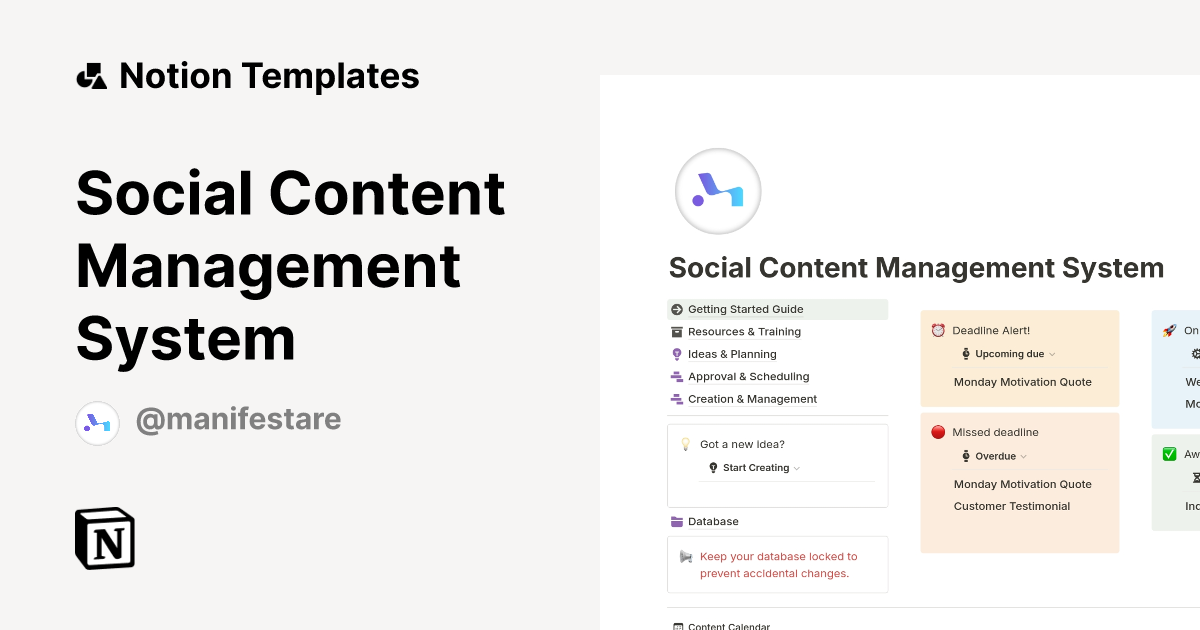Select the Approval & Scheduling entry

tap(748, 376)
